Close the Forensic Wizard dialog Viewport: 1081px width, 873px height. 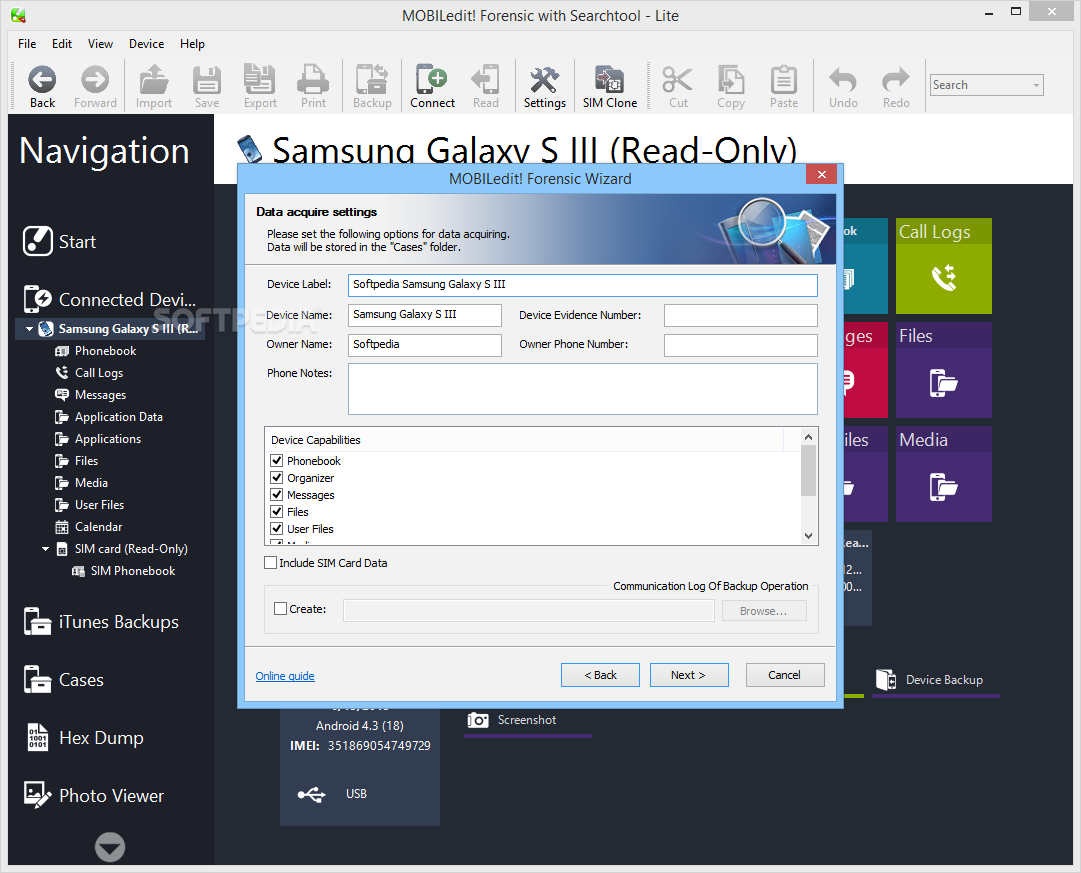click(822, 174)
